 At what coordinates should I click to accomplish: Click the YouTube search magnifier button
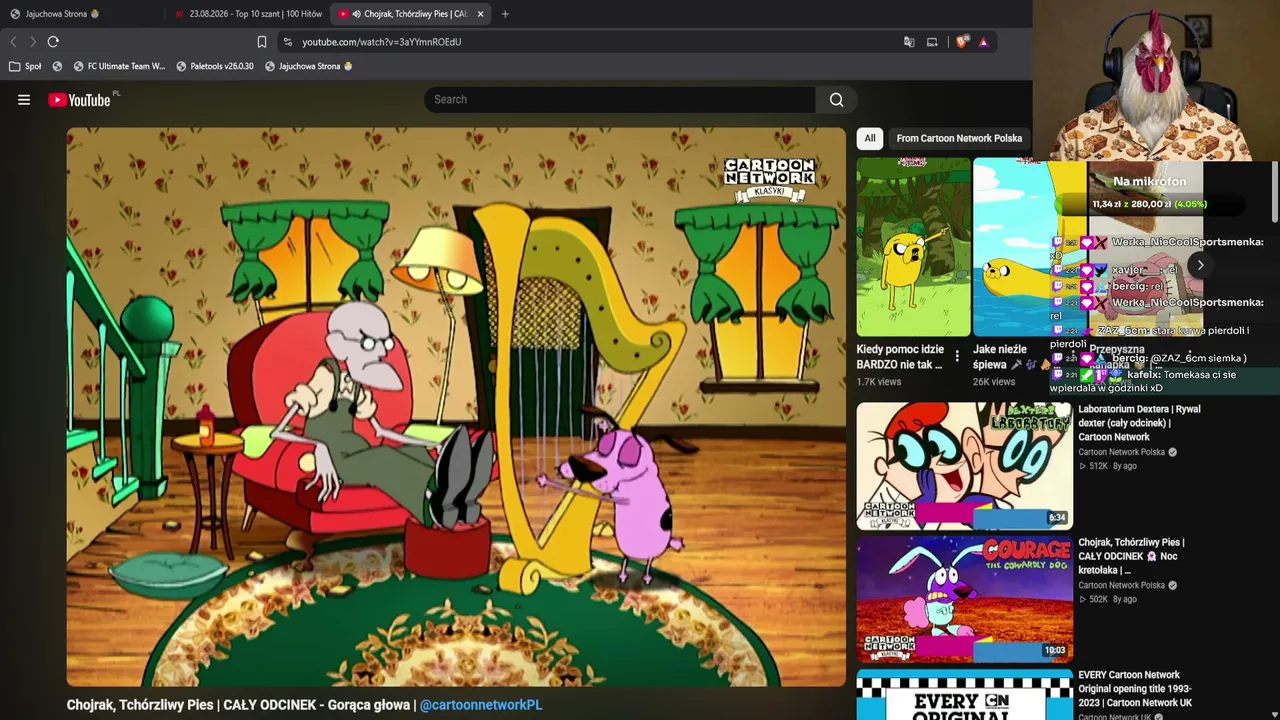click(x=836, y=100)
